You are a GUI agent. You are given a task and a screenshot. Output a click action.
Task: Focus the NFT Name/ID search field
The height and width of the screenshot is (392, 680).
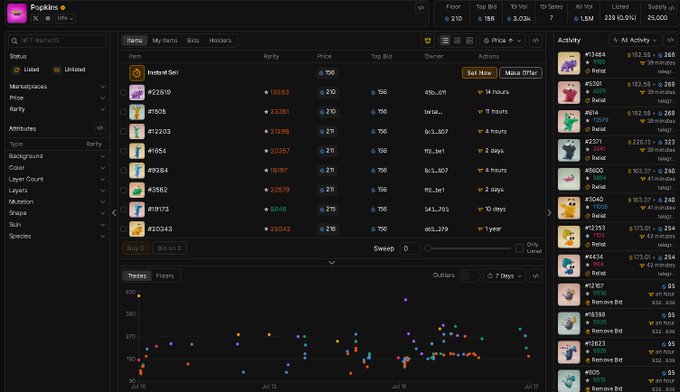57,41
